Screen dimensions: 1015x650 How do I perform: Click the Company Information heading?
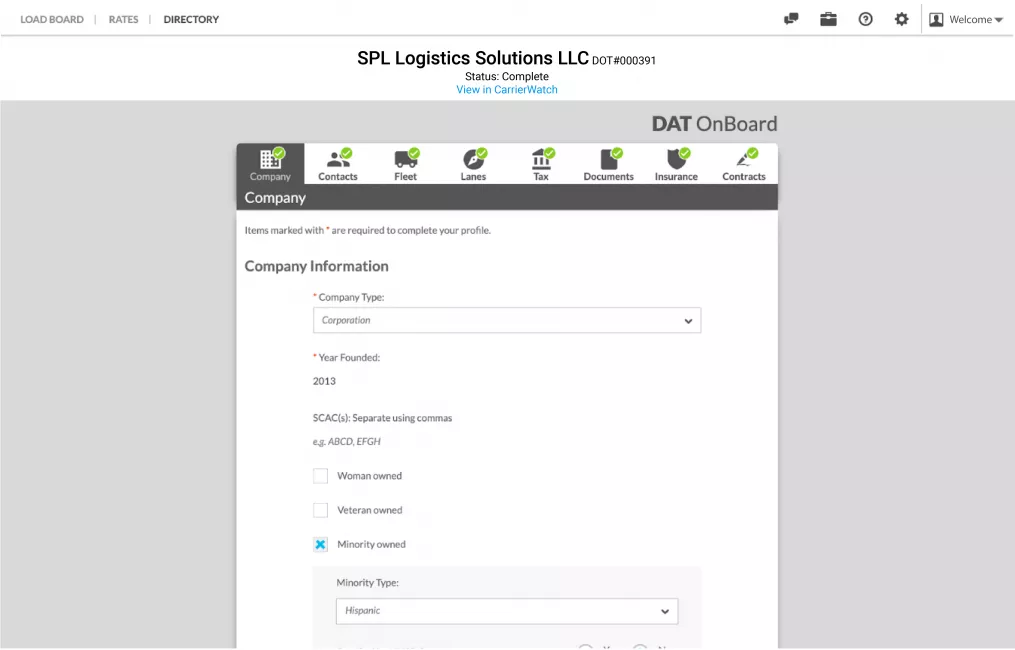[317, 266]
